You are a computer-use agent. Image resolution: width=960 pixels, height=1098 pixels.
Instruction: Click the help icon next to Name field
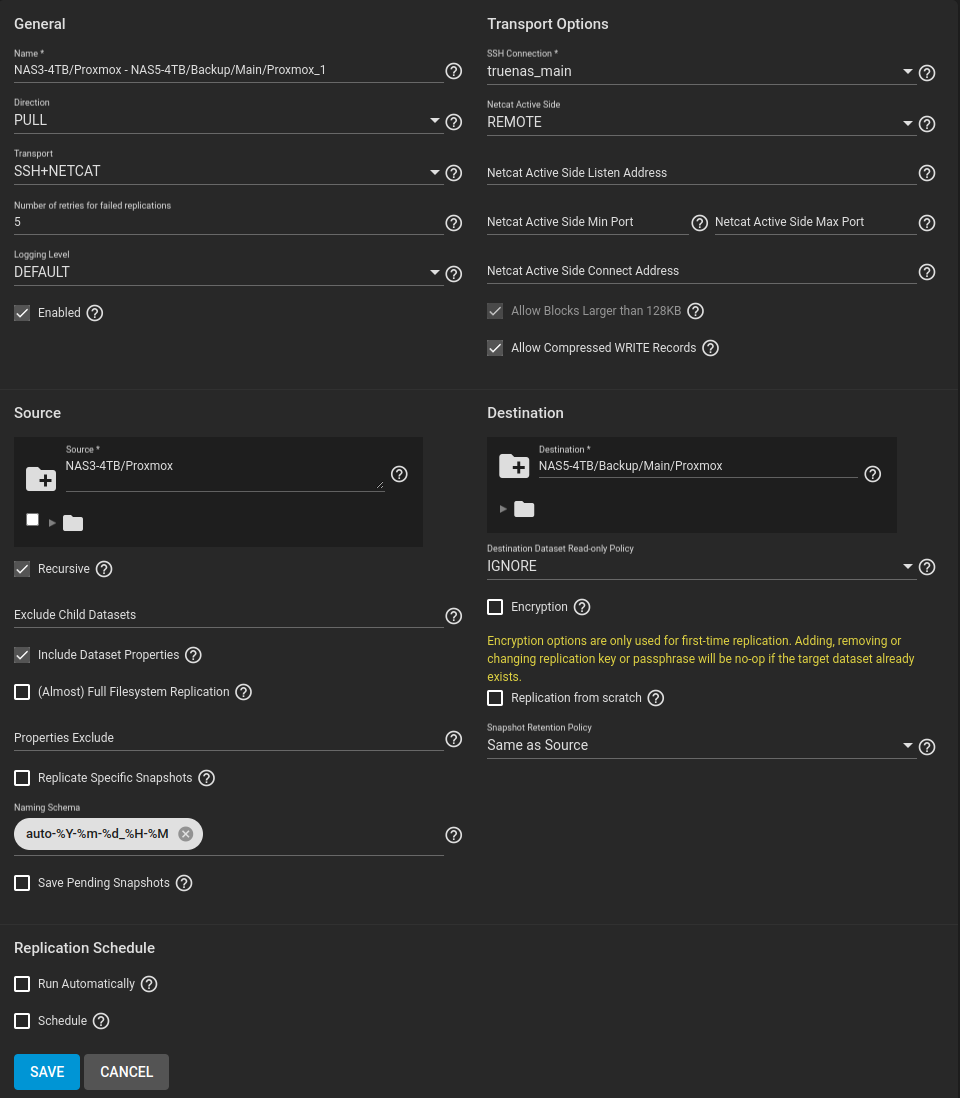point(454,71)
